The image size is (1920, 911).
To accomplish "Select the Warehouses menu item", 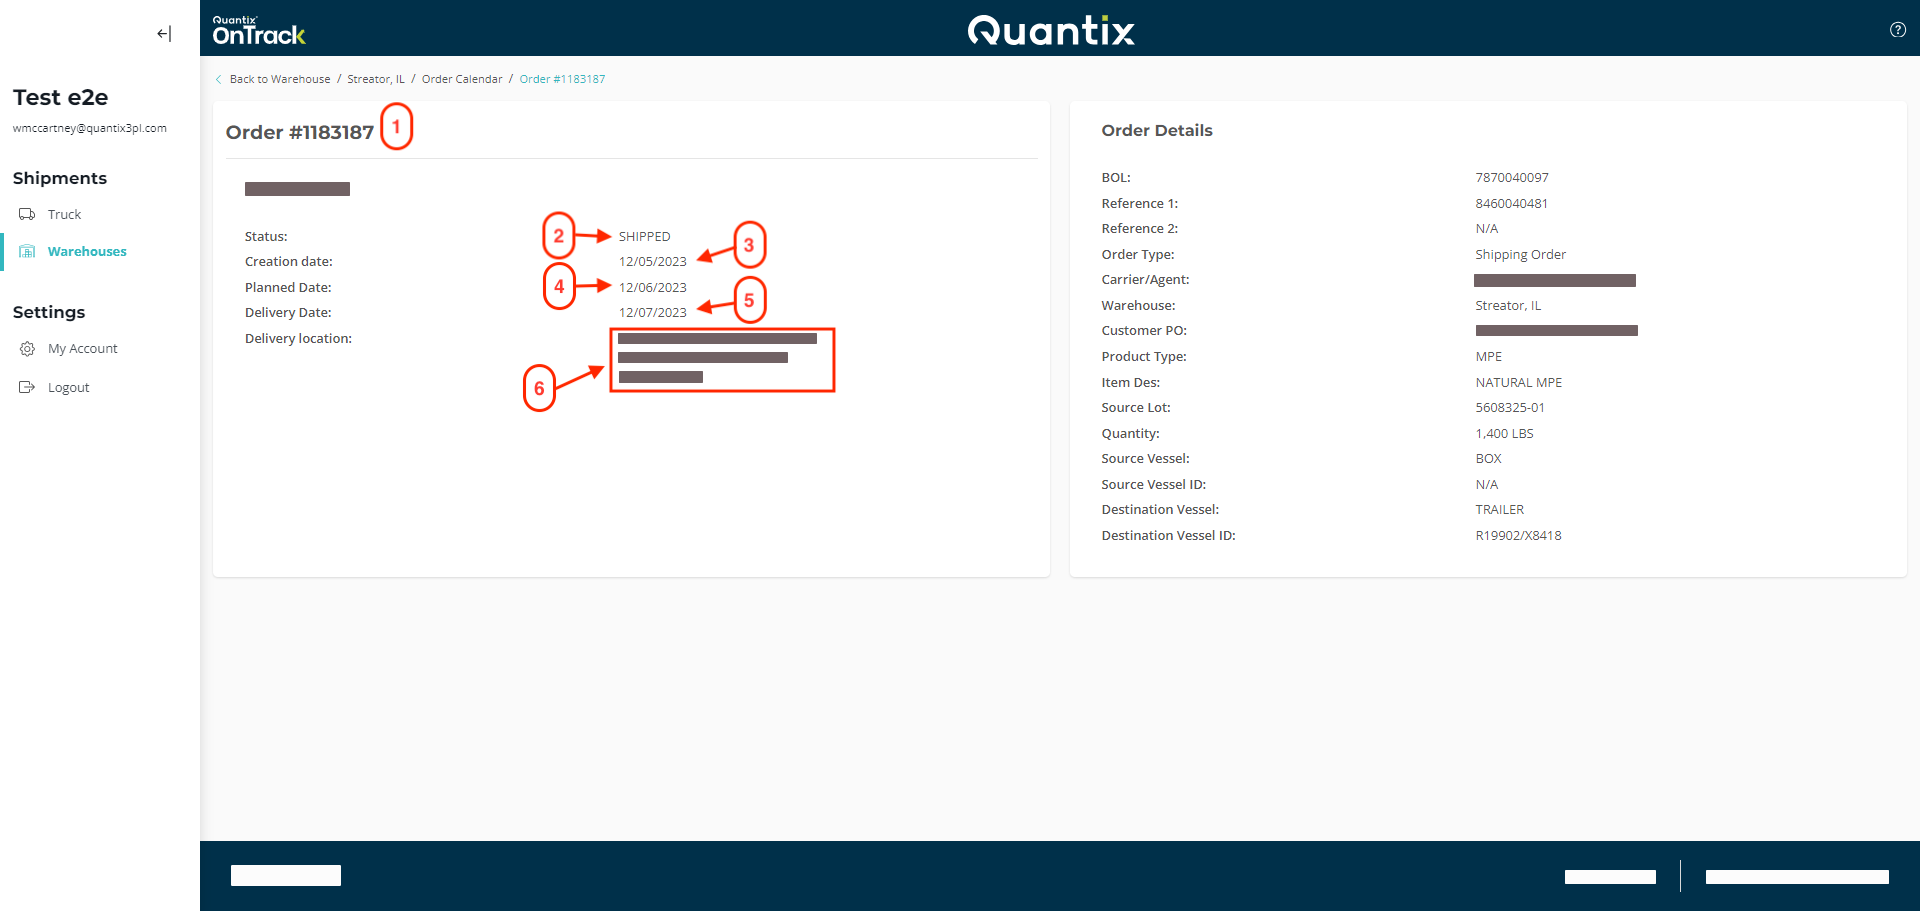I will [87, 252].
